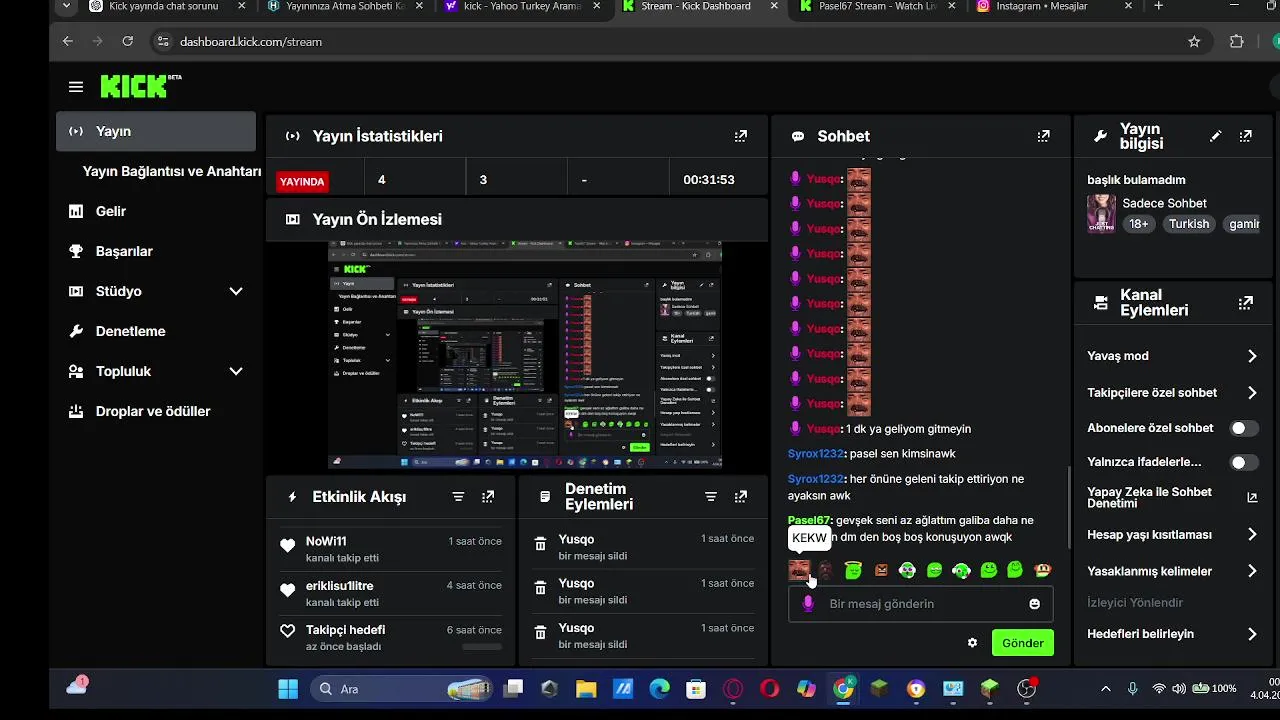Viewport: 1280px width, 720px height.
Task: Click the Windows taskbar search box
Action: click(x=400, y=689)
